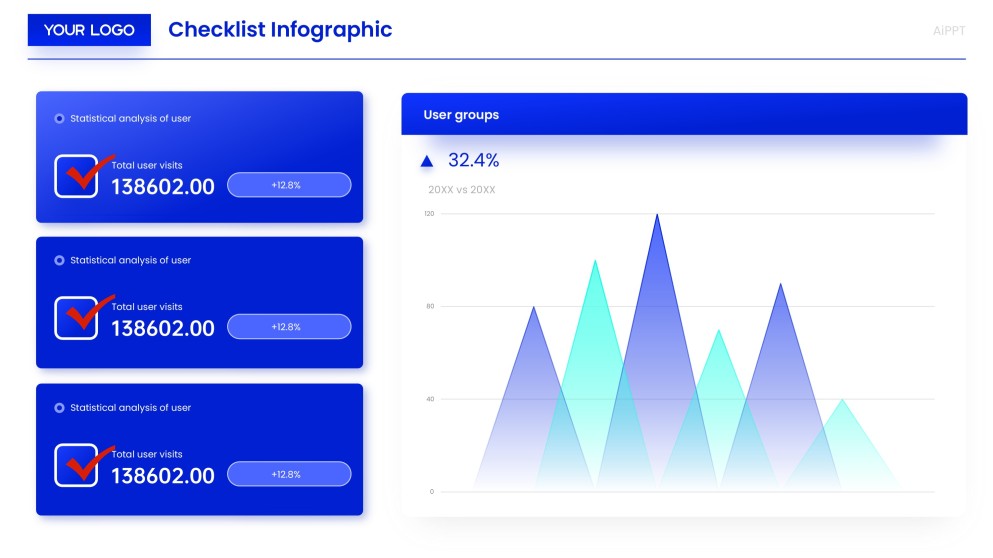Click the upward triangle icon beside 32.4%
The width and height of the screenshot is (993, 558).
coord(427,162)
